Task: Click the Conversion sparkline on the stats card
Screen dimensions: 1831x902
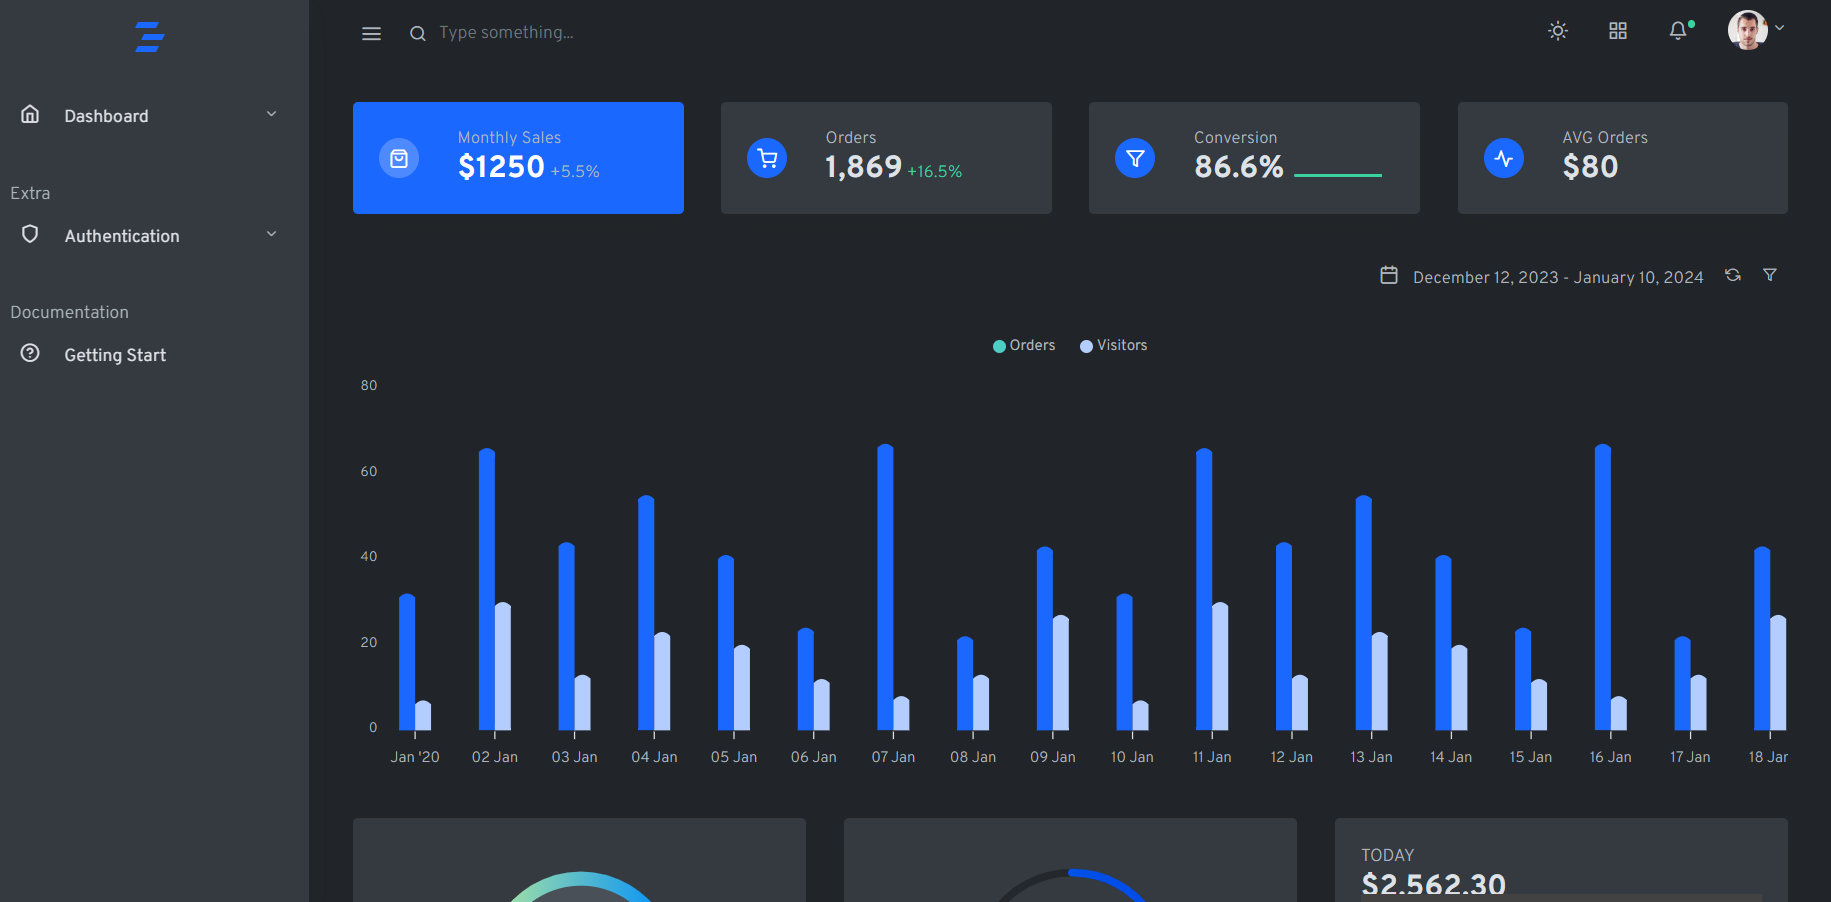Action: click(x=1337, y=172)
